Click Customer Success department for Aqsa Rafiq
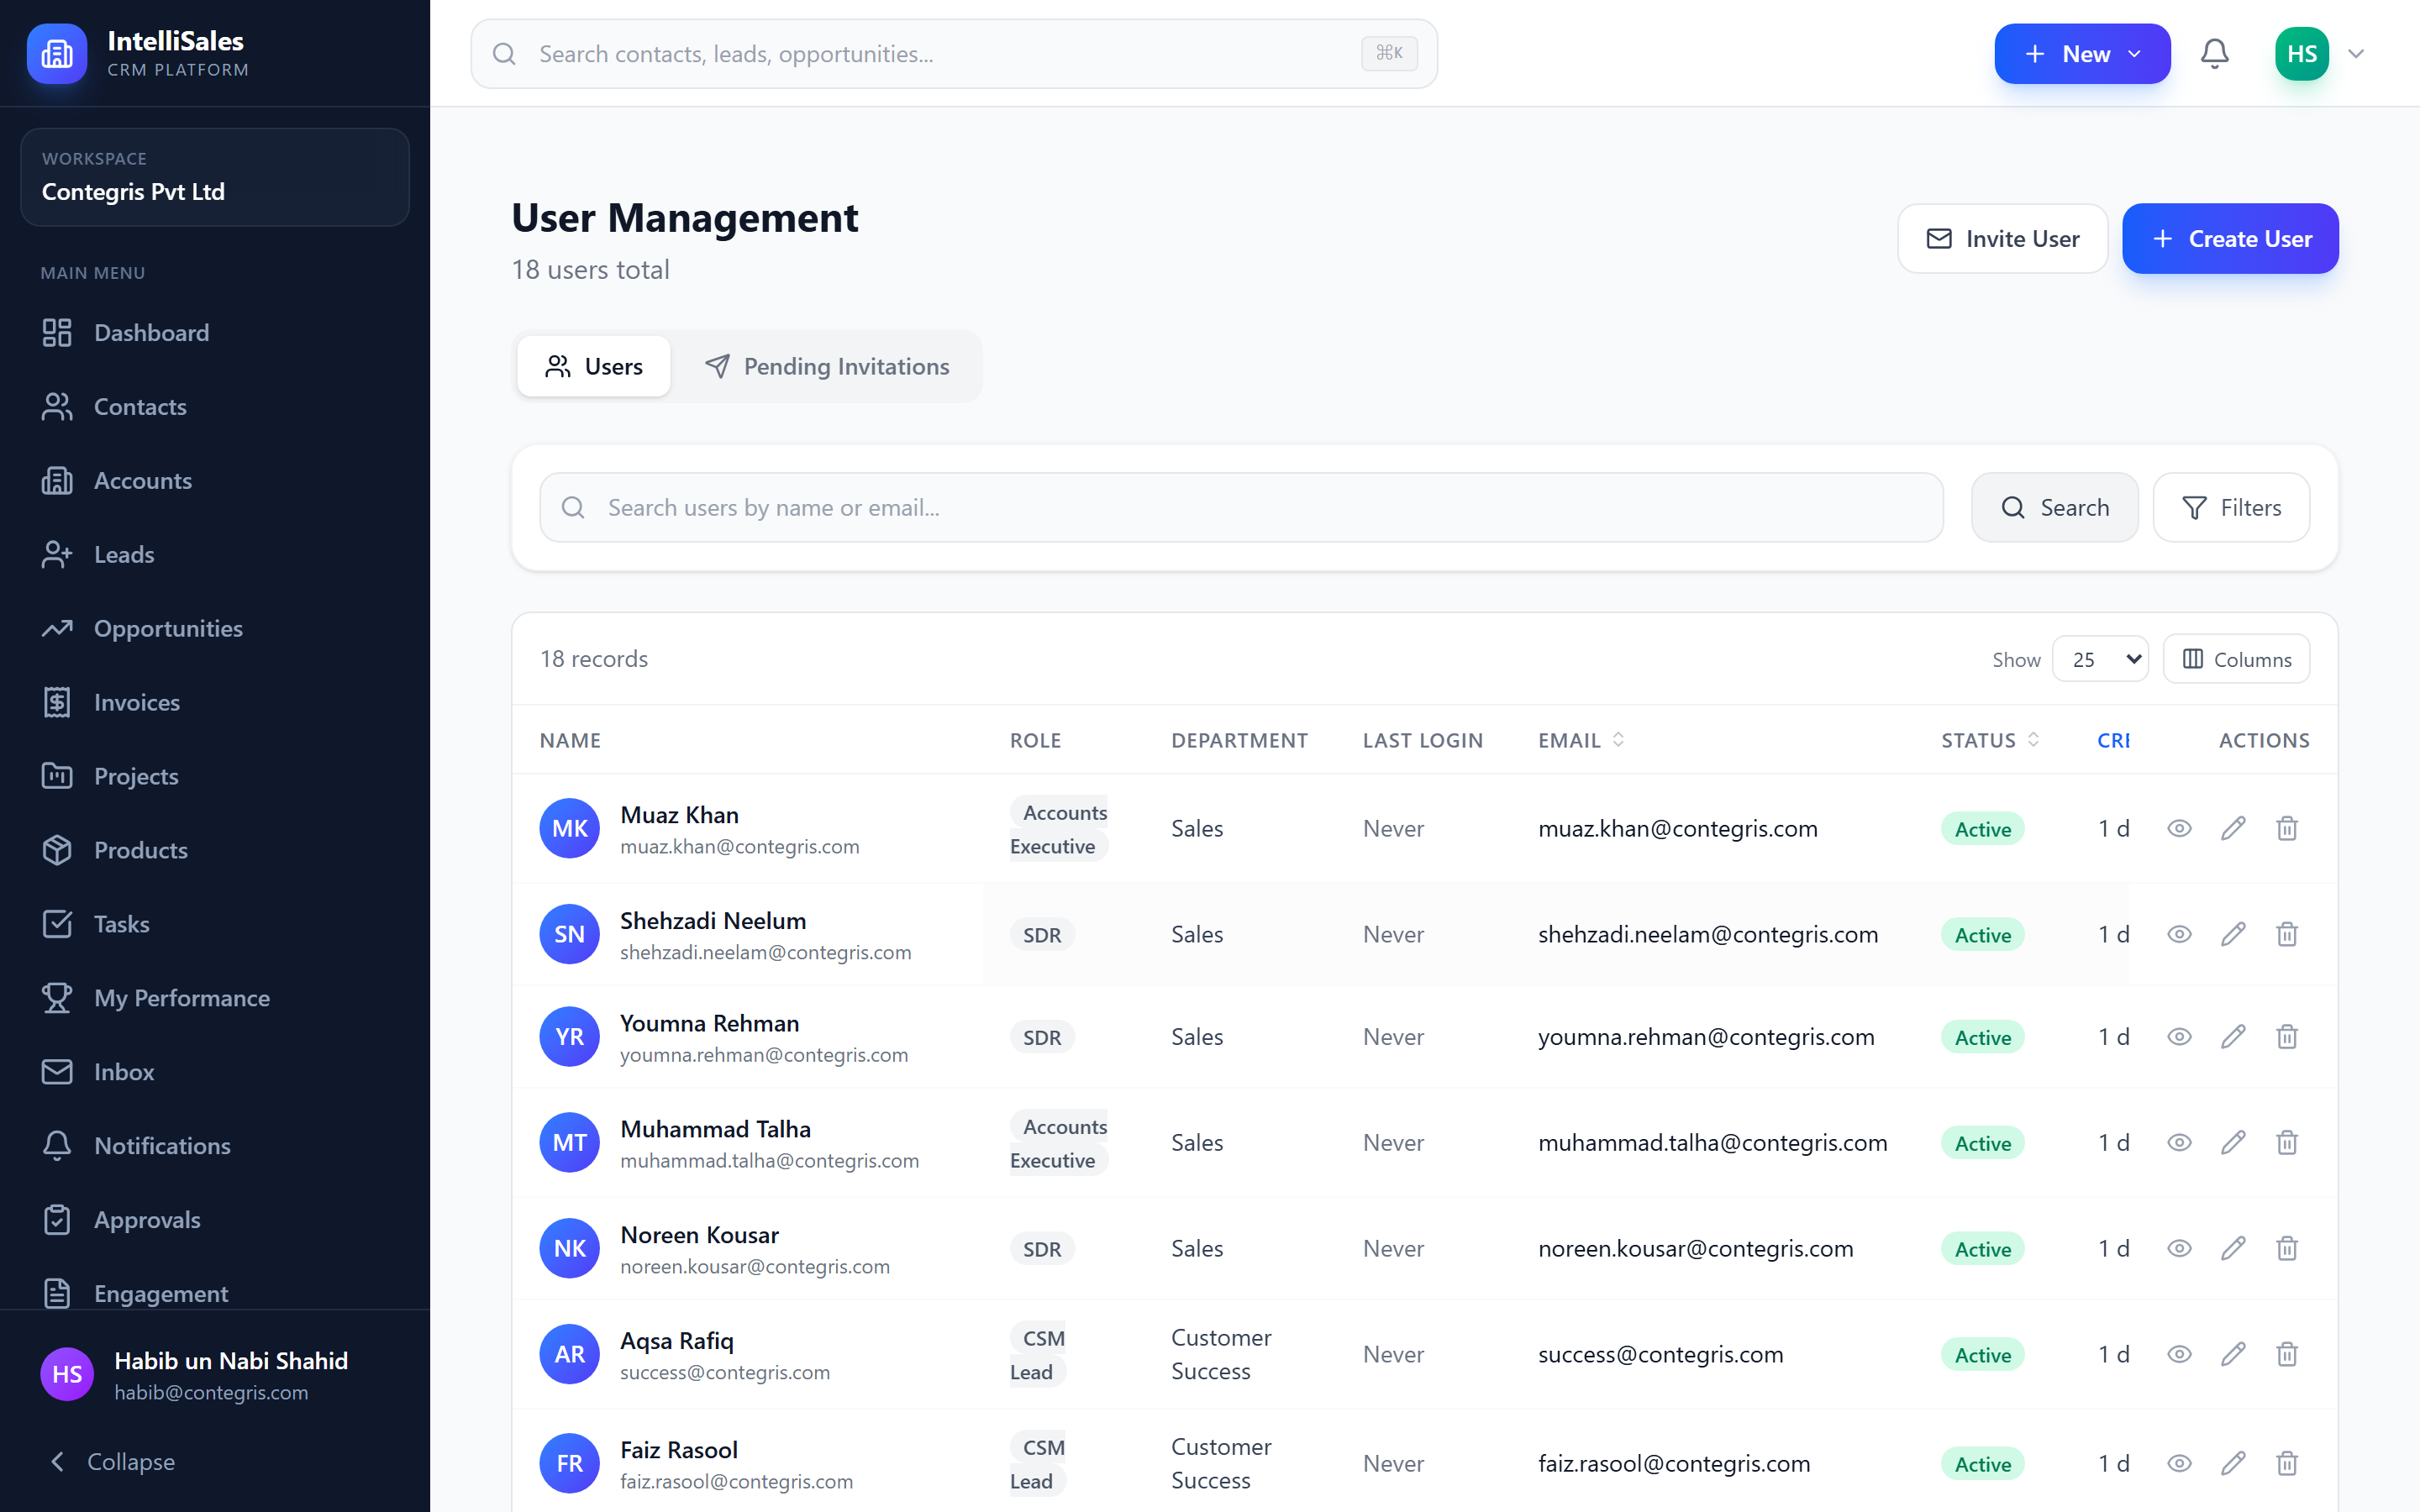The width and height of the screenshot is (2420, 1512). (1220, 1354)
